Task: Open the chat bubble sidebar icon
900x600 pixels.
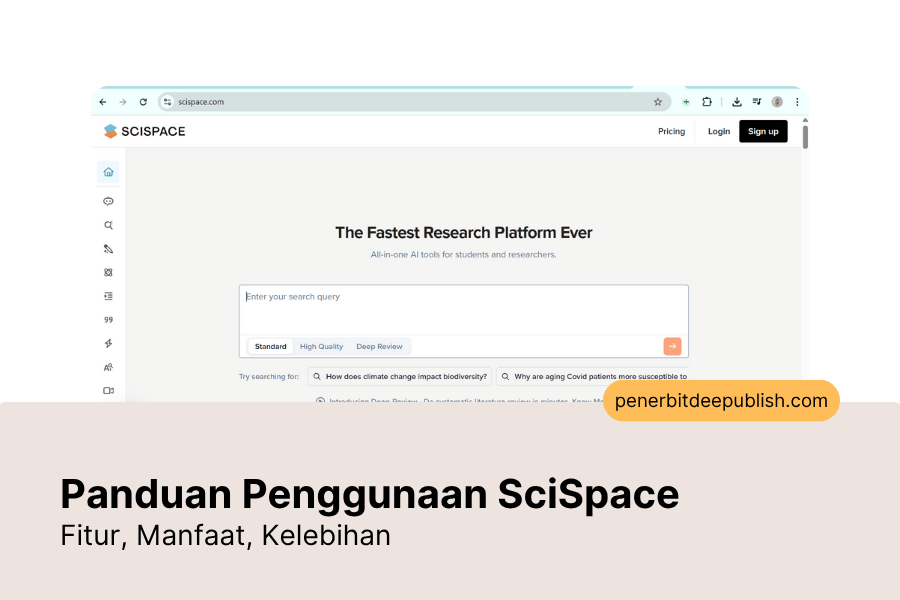Action: tap(108, 202)
